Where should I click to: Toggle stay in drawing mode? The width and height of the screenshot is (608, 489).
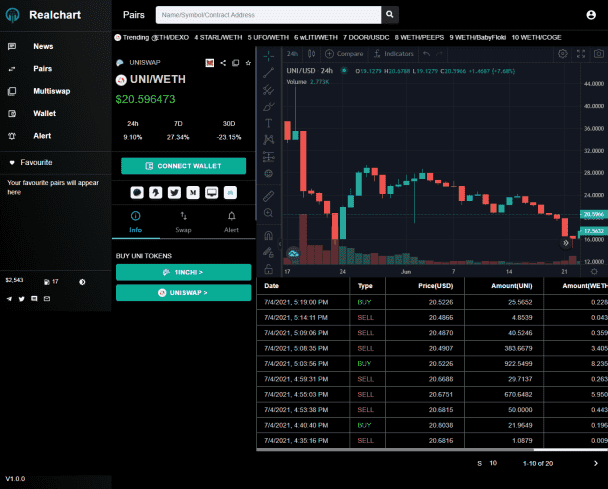coord(268,252)
